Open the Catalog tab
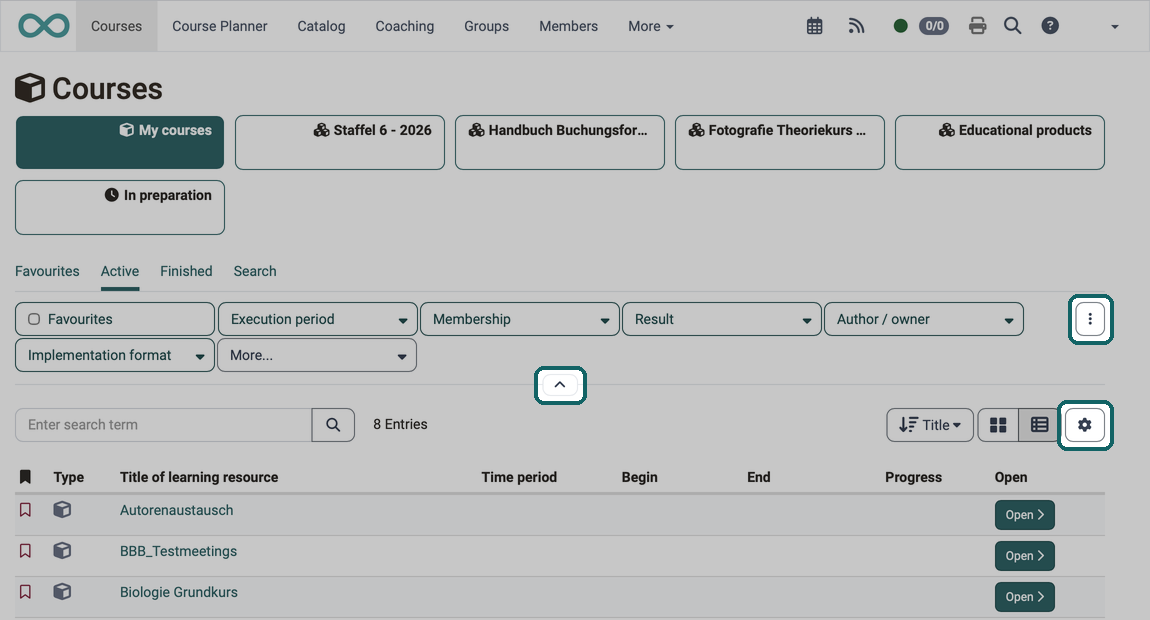Image resolution: width=1150 pixels, height=620 pixels. (321, 26)
